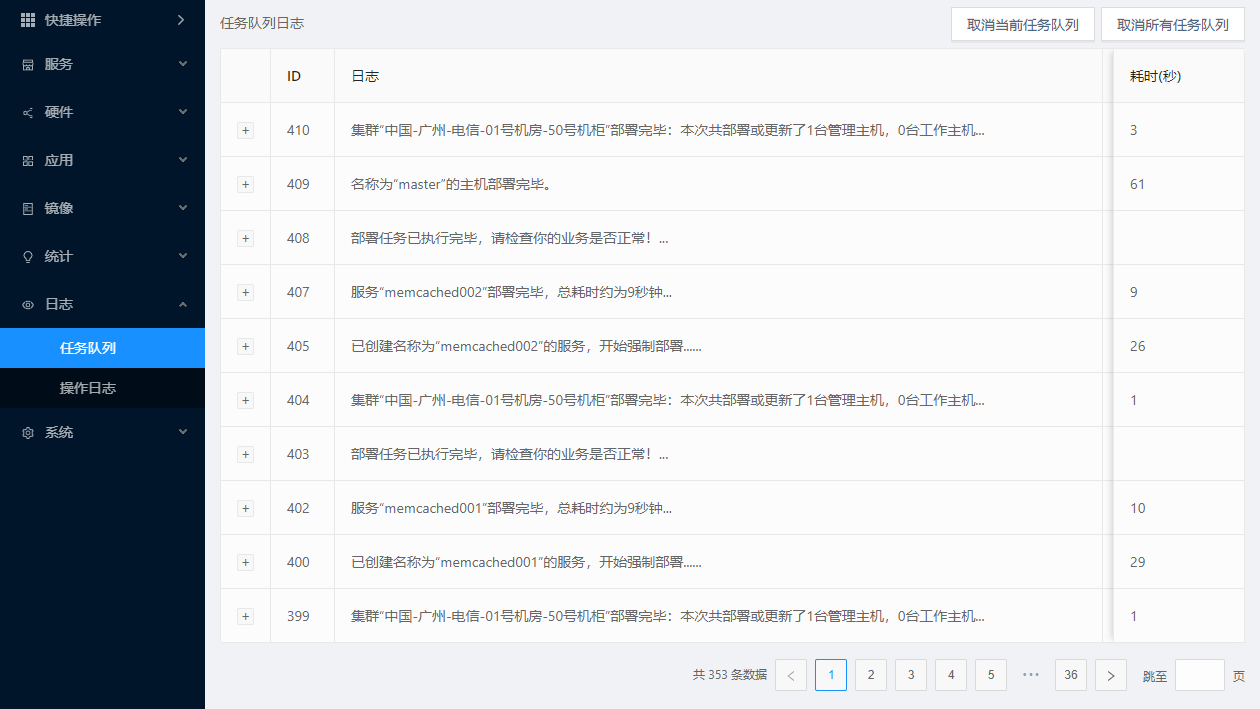The image size is (1260, 709).
Task: Click the 服务 sidebar icon
Action: pos(28,65)
